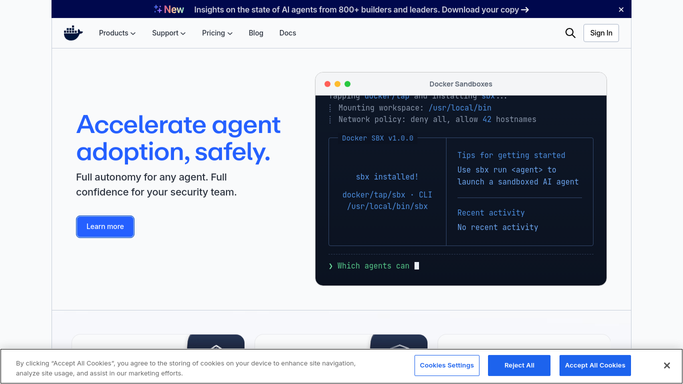Click Accept All Cookies

tap(595, 365)
